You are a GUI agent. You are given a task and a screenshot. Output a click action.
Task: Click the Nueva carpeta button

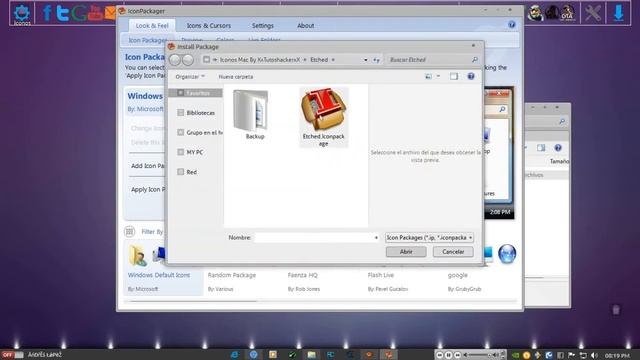[236, 76]
